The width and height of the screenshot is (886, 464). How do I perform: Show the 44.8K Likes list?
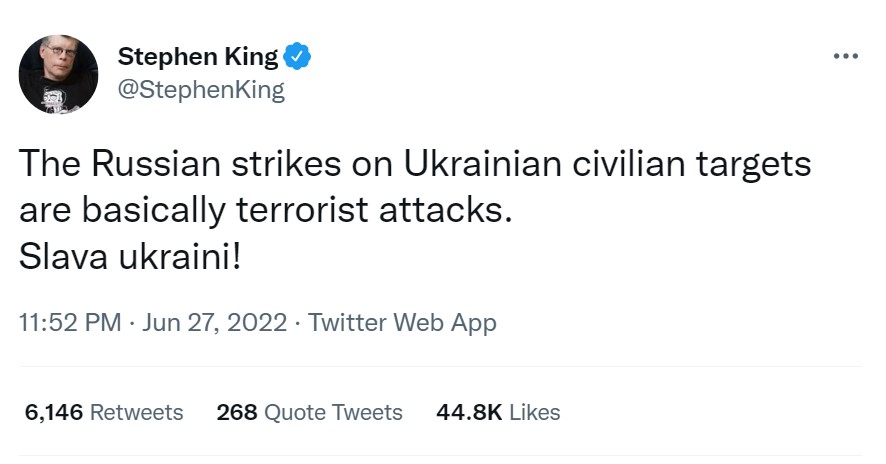click(498, 412)
